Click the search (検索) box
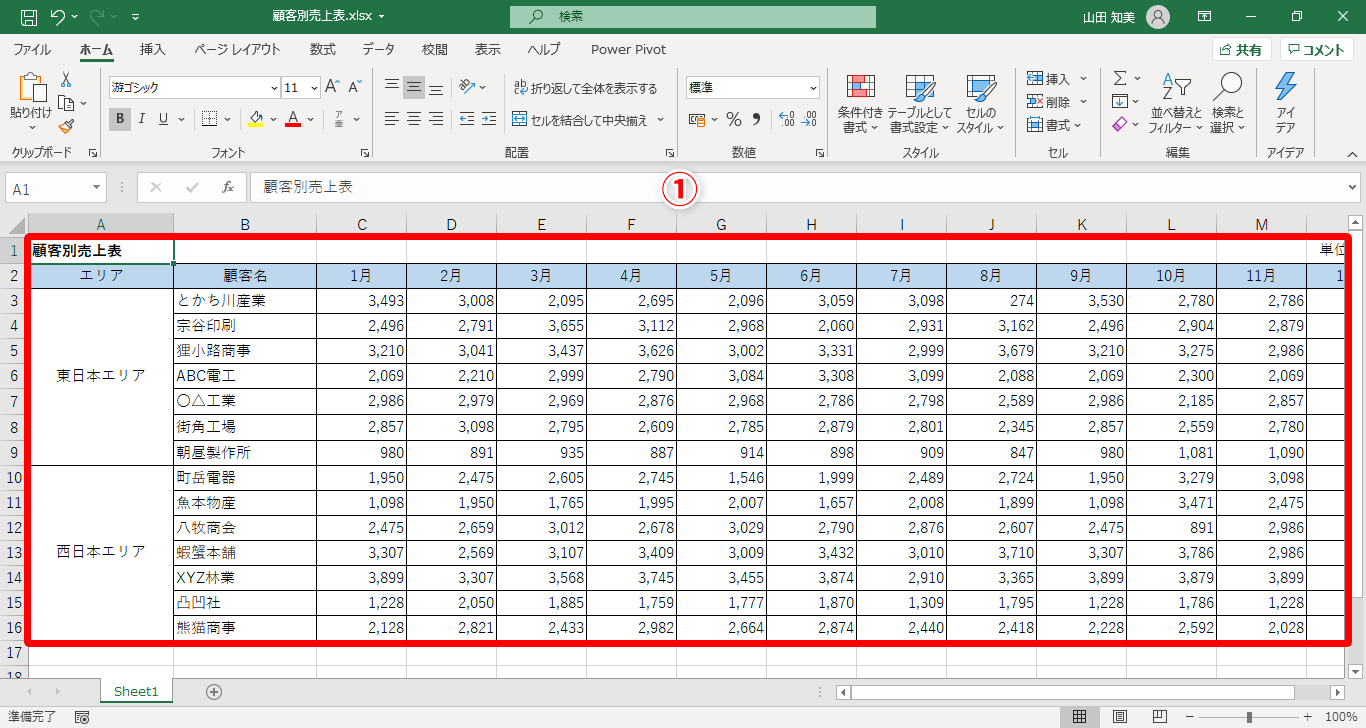Screen dimensions: 1366x728 point(692,17)
